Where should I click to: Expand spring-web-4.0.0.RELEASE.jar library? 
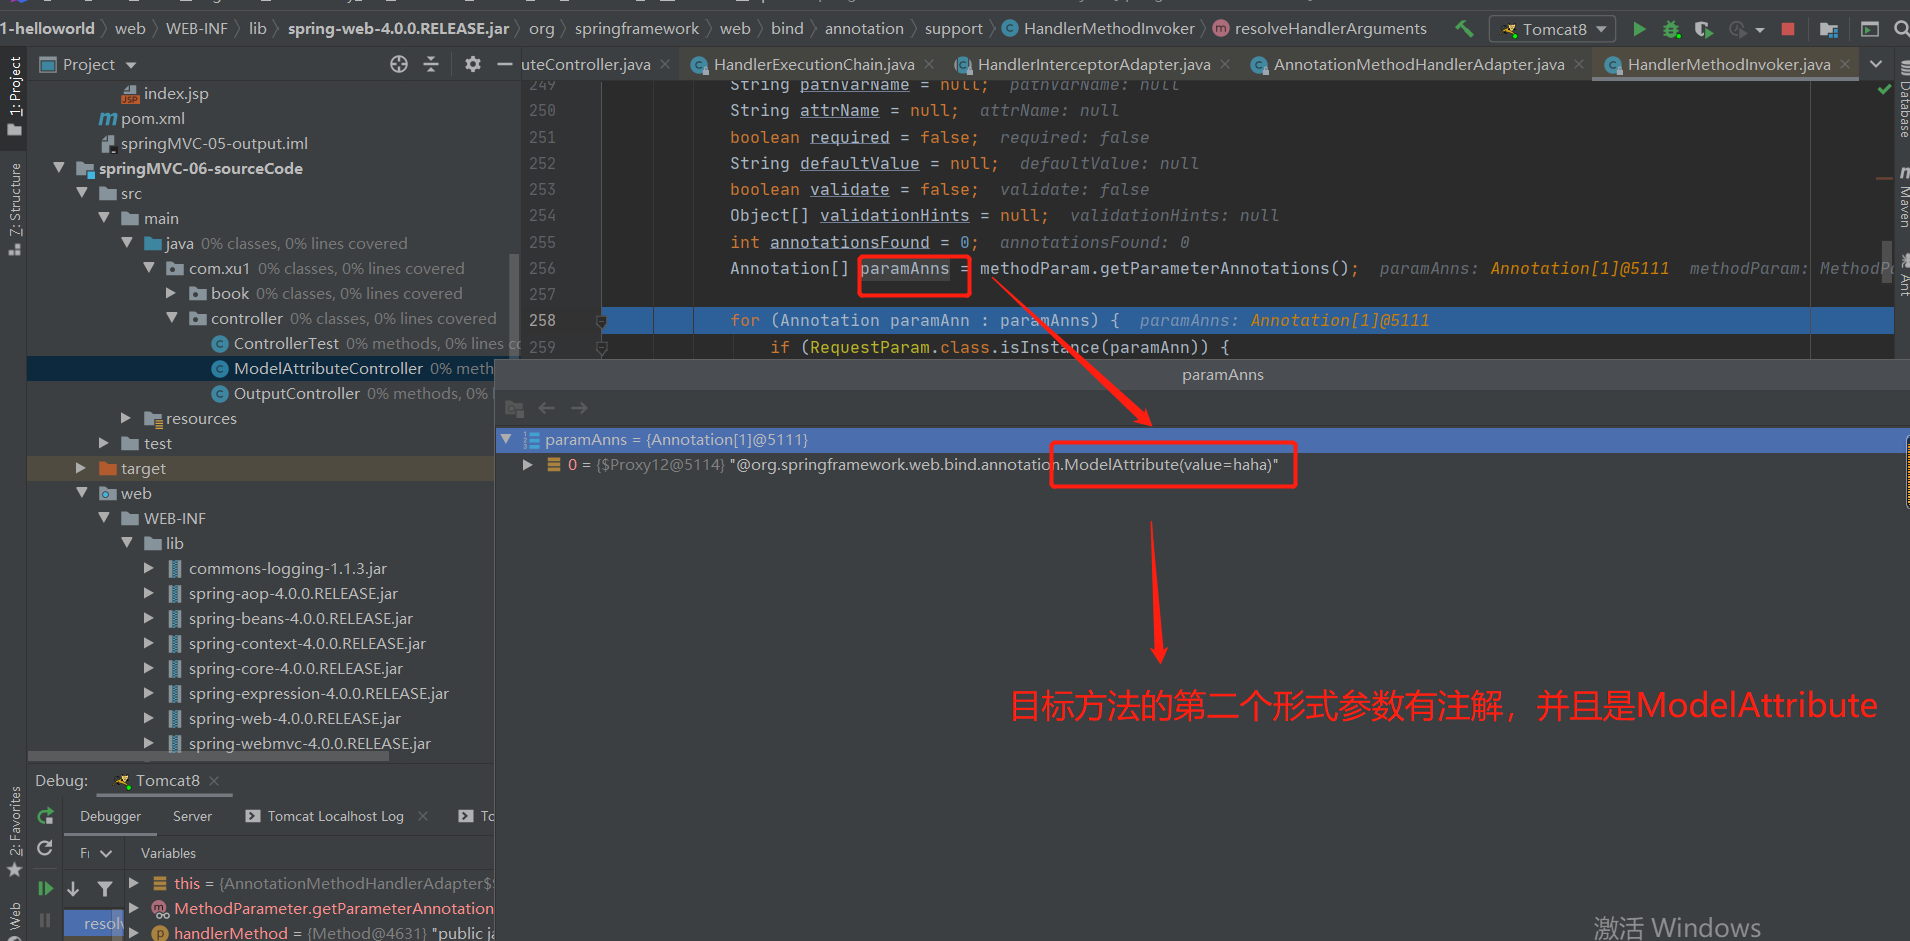tap(149, 718)
